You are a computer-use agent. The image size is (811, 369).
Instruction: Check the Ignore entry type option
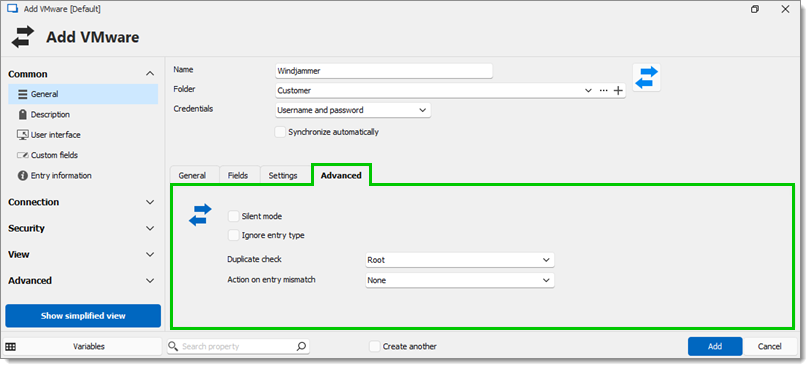tap(234, 235)
